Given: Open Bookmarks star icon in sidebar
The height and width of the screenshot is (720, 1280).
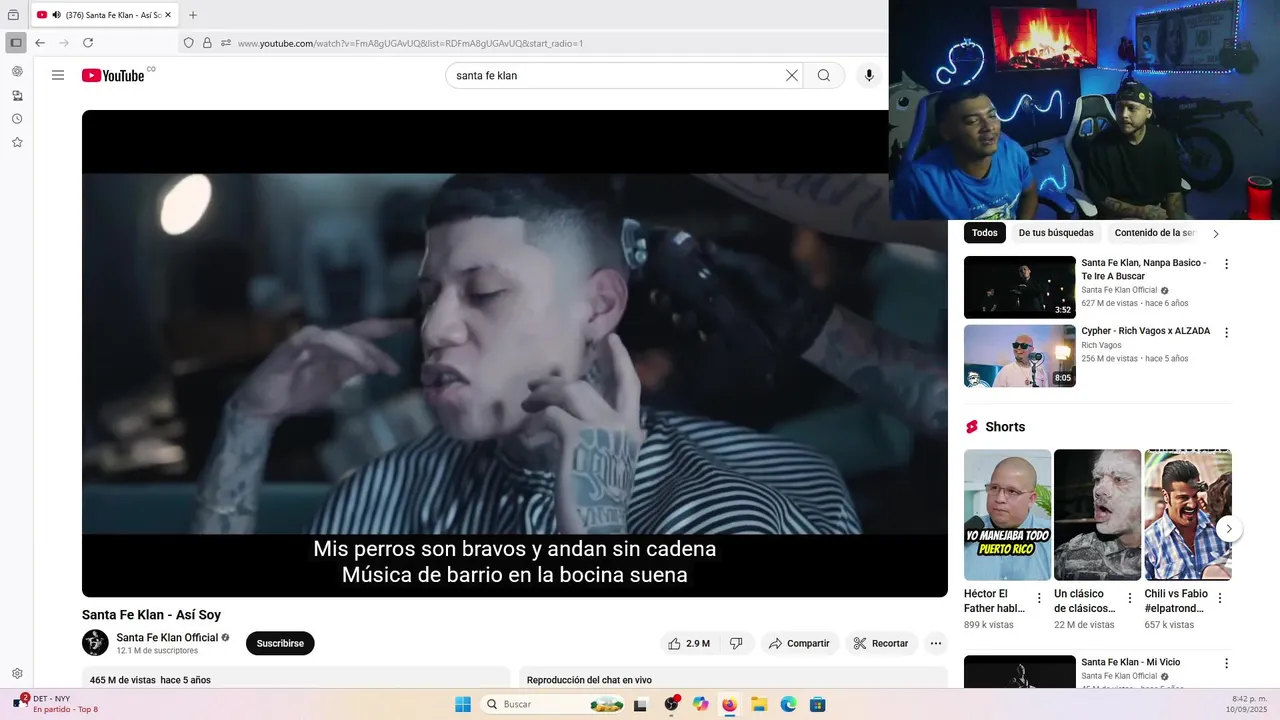Looking at the screenshot, I should pyautogui.click(x=17, y=143).
